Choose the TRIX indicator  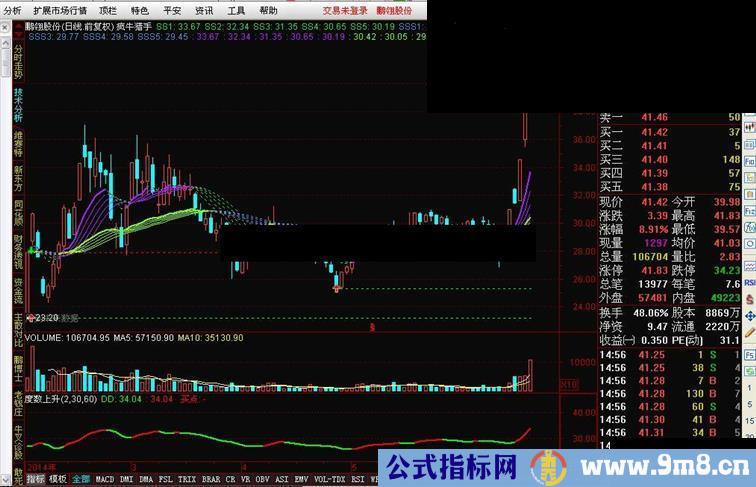pos(185,479)
